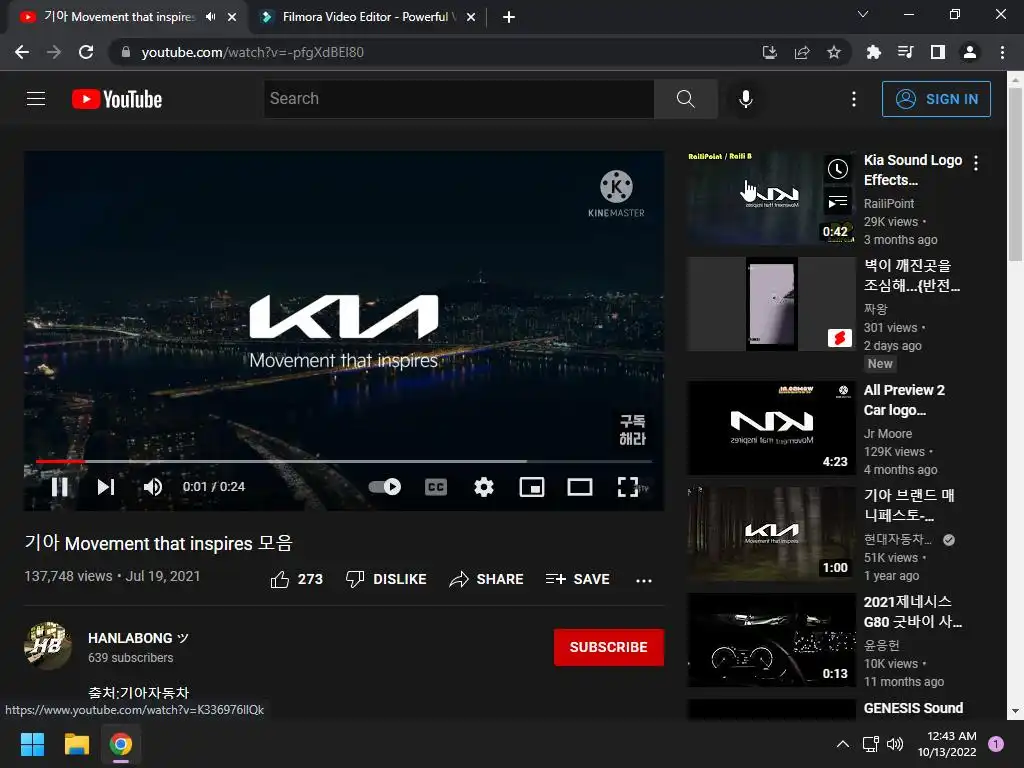Open options menu for Kia Sound Logo Effects
This screenshot has height=768, width=1024.
[976, 163]
